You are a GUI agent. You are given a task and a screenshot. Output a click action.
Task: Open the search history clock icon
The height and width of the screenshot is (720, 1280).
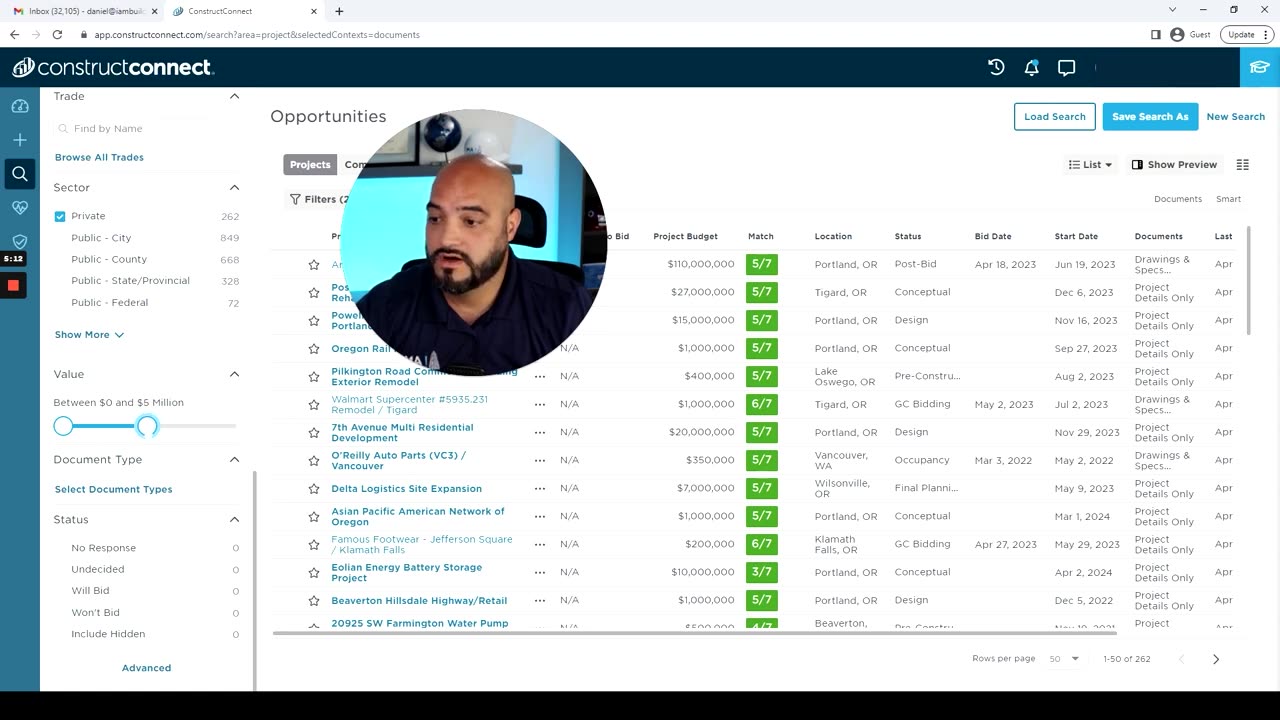pyautogui.click(x=996, y=67)
